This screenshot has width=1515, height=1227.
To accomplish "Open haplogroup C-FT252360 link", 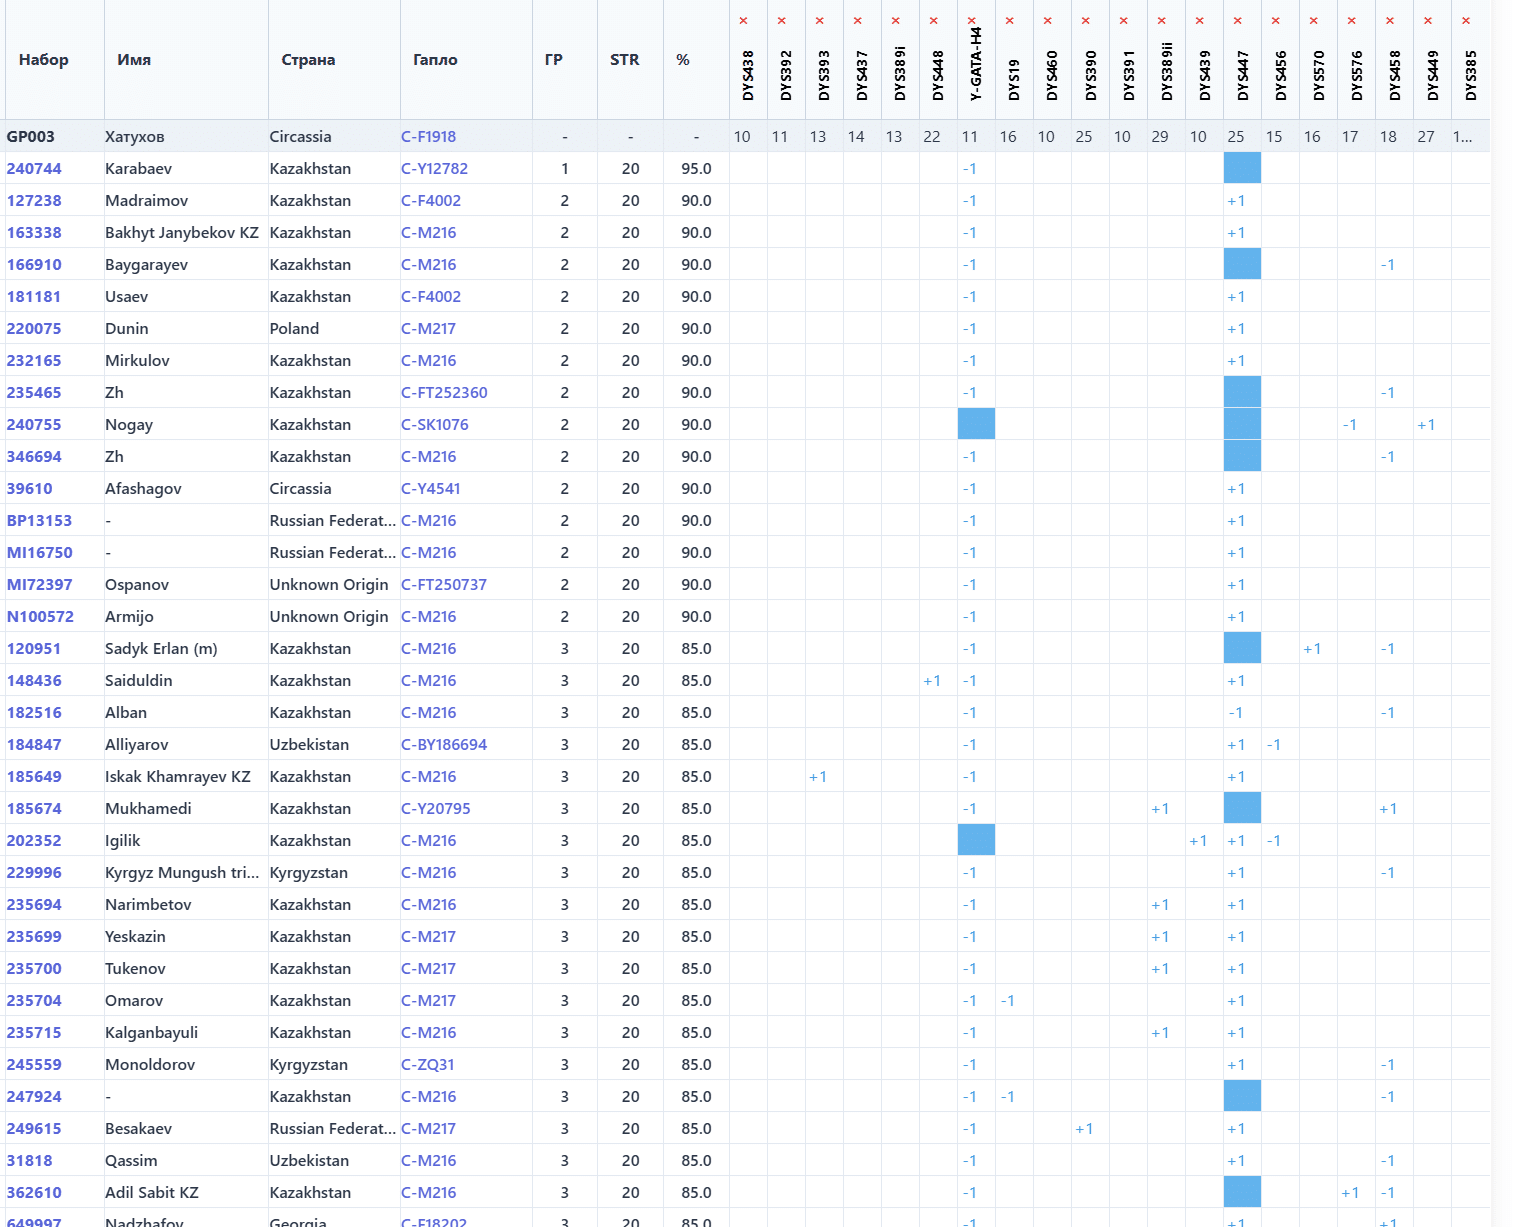I will click(x=444, y=393).
